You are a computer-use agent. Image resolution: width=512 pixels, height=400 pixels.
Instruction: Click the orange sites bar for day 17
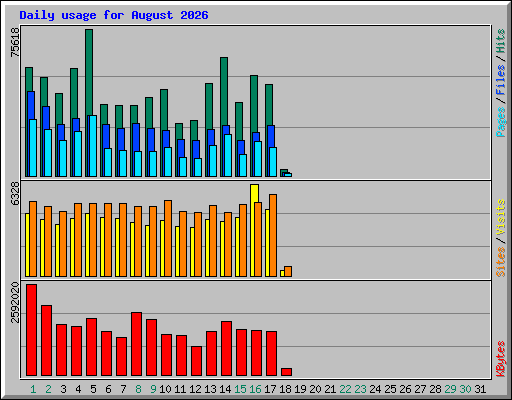coord(273,235)
